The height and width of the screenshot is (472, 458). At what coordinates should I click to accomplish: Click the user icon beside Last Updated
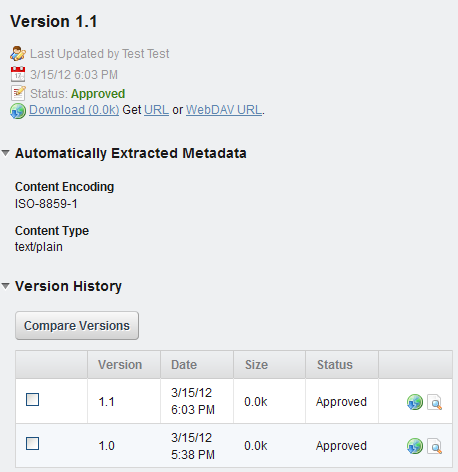click(x=18, y=54)
